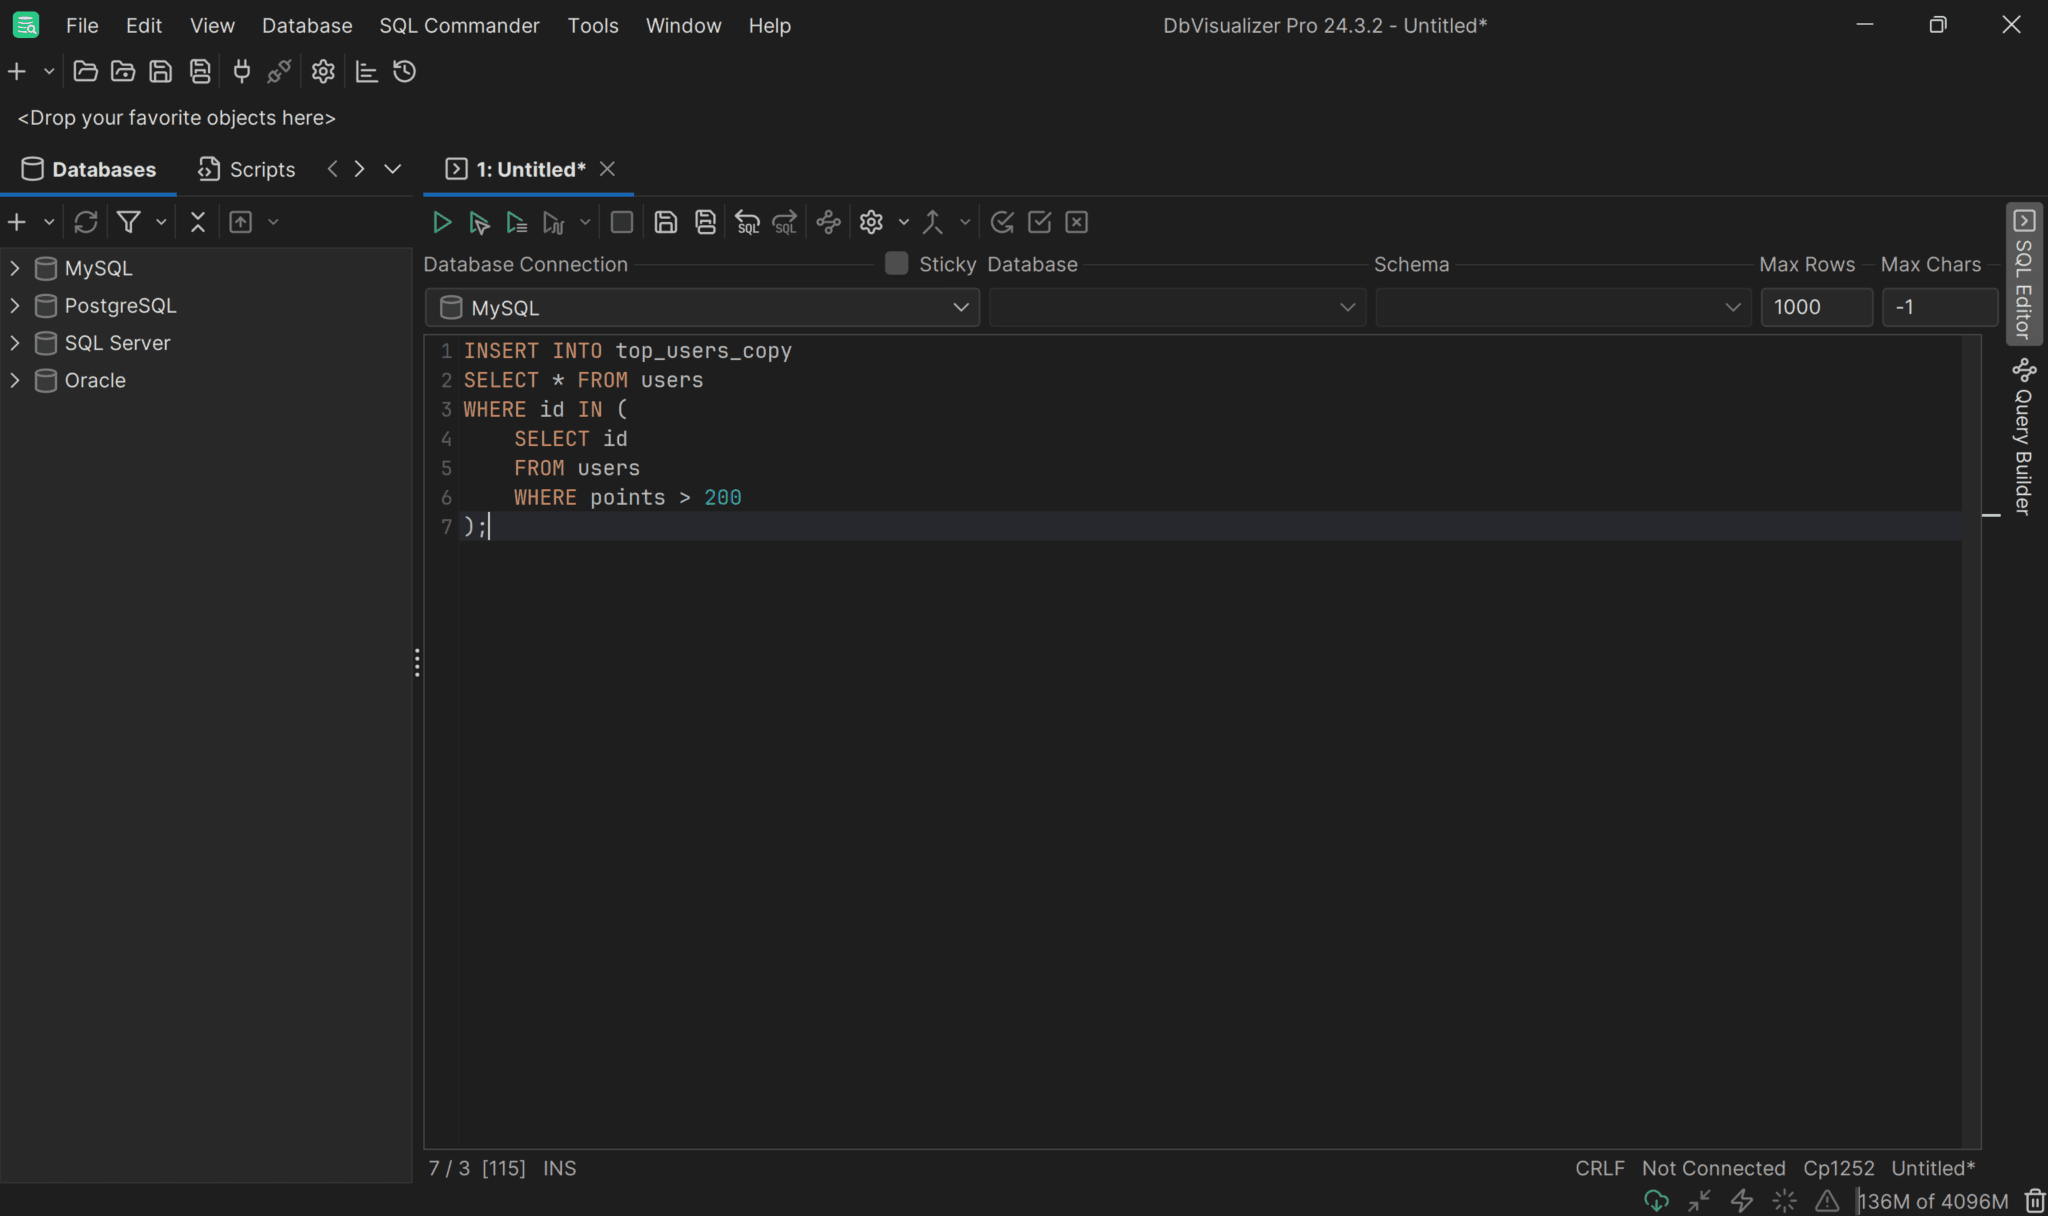Collapse all nodes in the databases tree
The image size is (2048, 1216).
197,221
